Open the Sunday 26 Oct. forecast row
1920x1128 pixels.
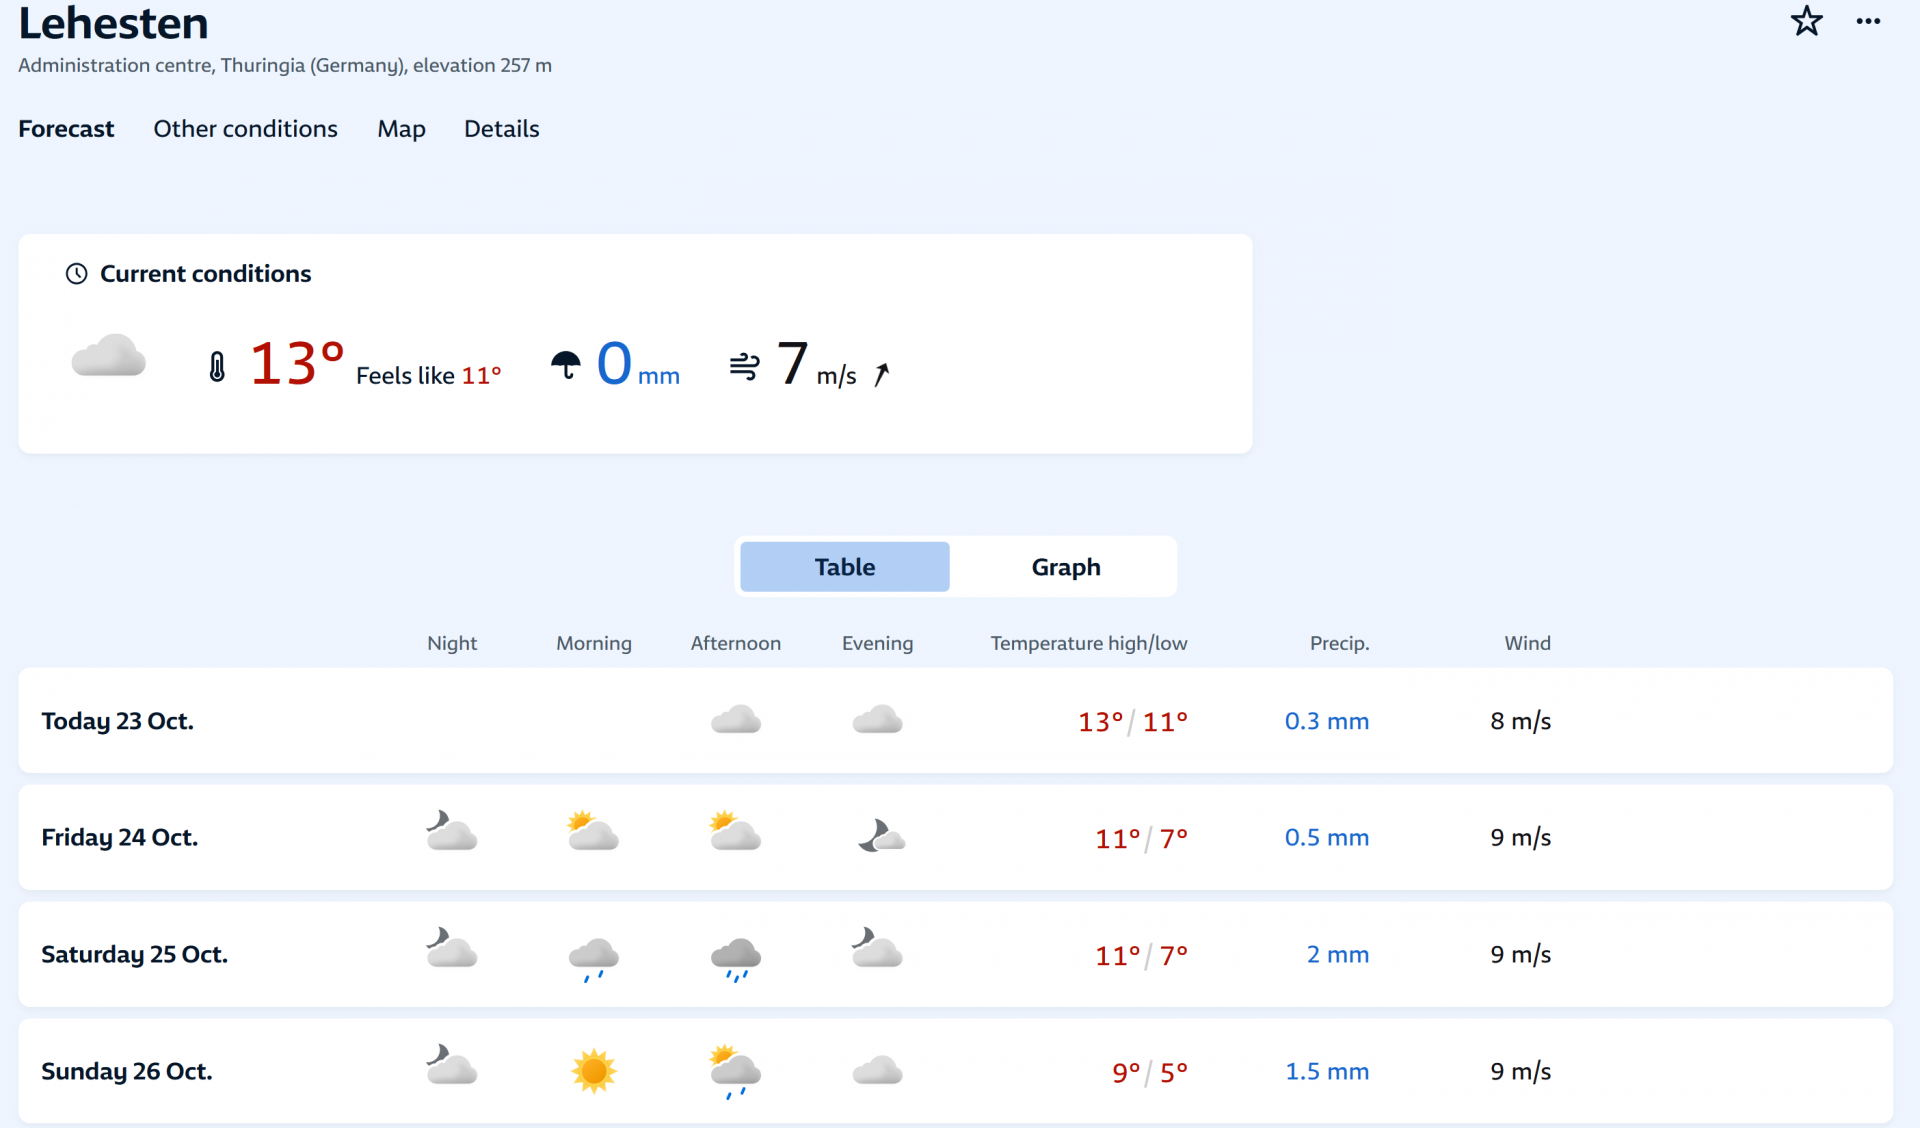(126, 1071)
